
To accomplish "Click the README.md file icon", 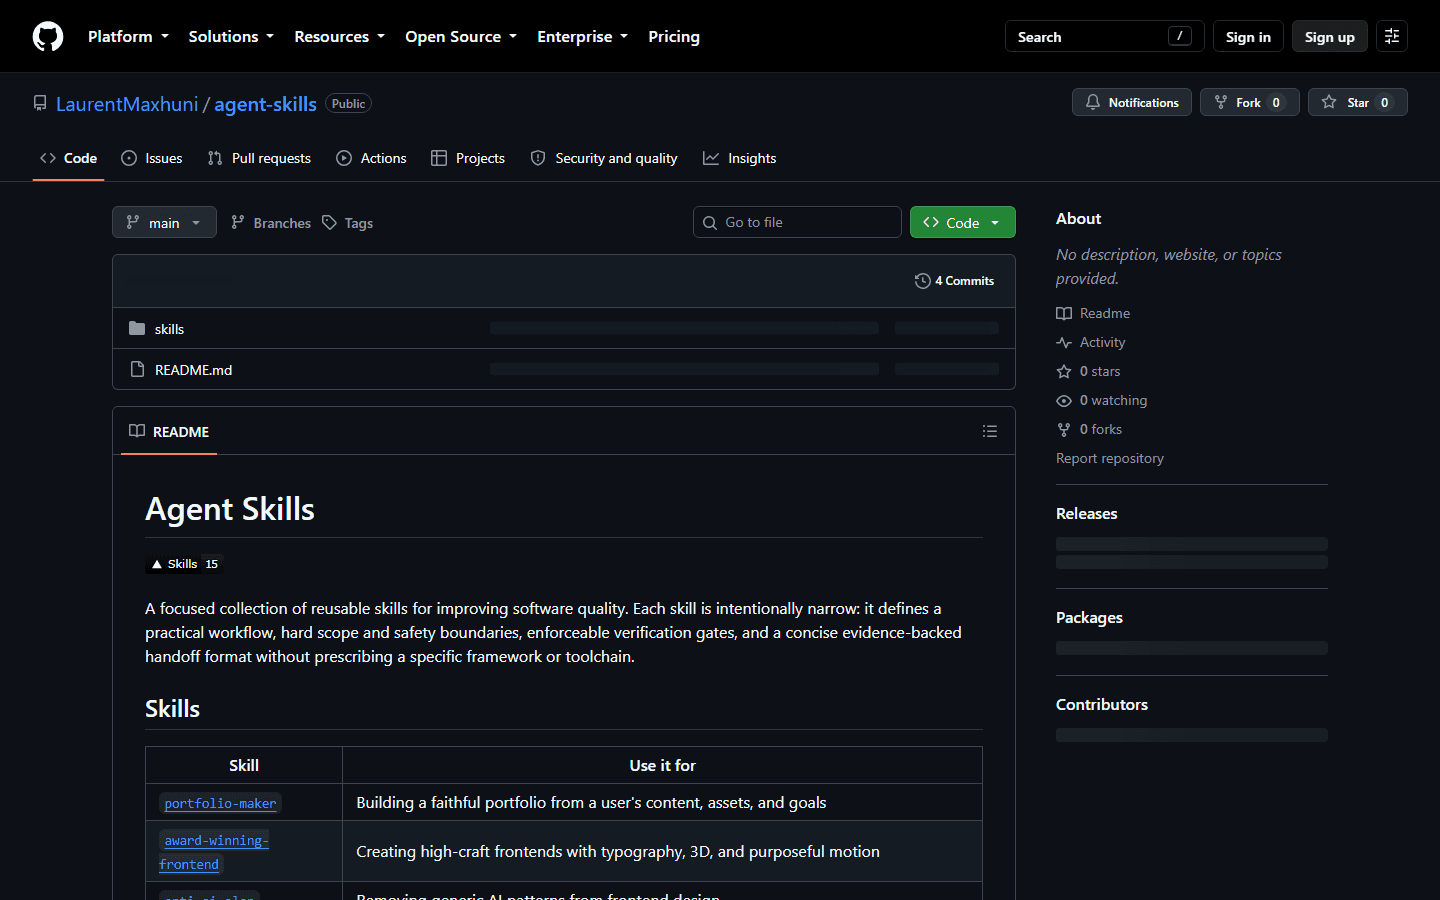I will 137,369.
